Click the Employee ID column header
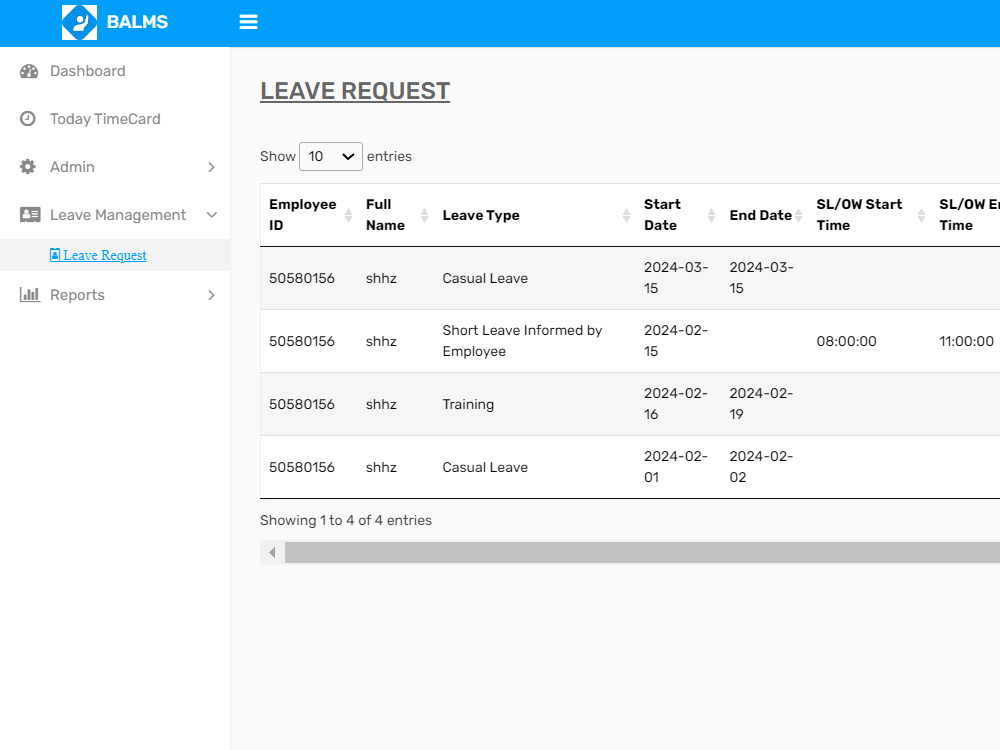 click(x=309, y=215)
